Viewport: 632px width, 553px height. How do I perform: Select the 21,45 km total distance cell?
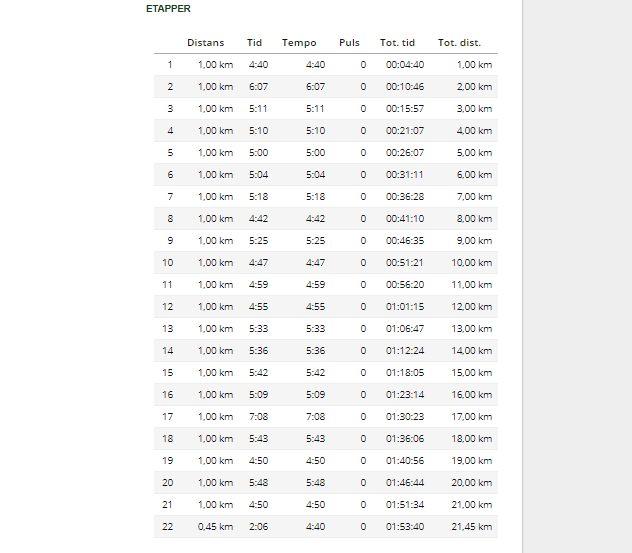pyautogui.click(x=472, y=527)
